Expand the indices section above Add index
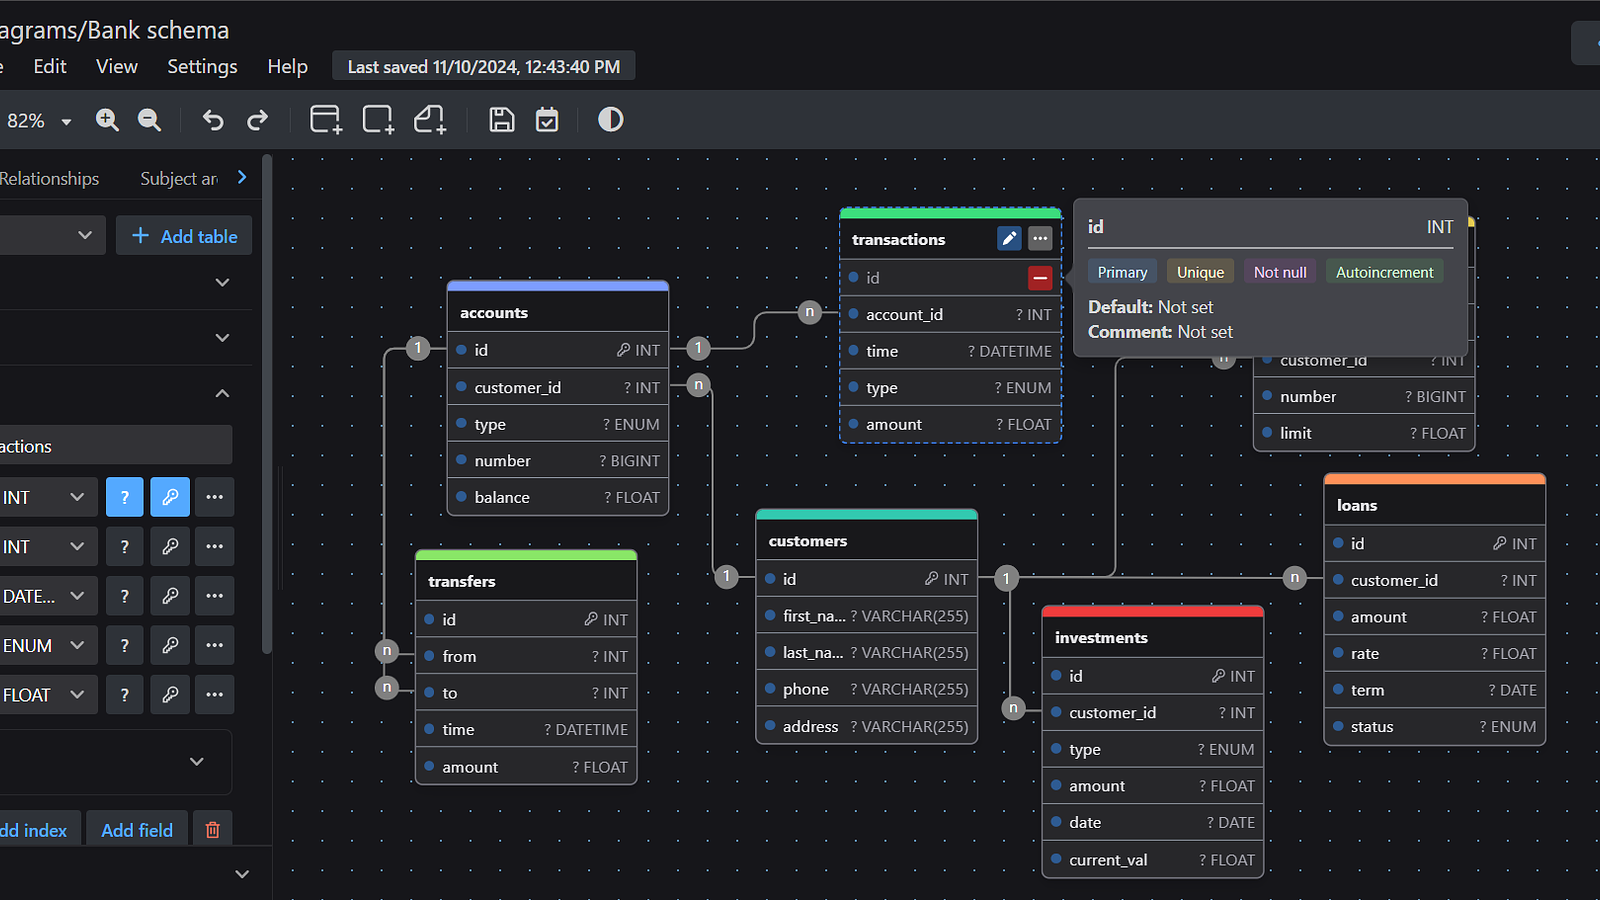Screen dimensions: 1600x900 click(197, 761)
